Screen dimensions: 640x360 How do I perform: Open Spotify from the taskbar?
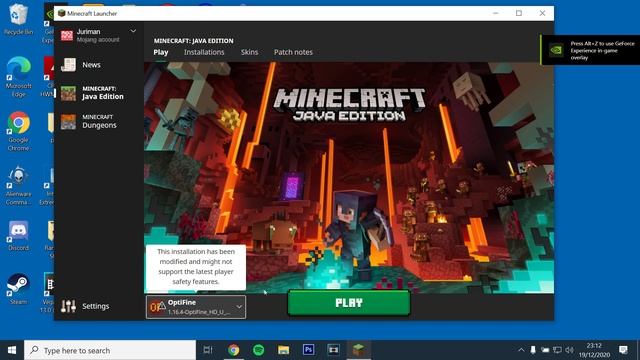[x=258, y=350]
